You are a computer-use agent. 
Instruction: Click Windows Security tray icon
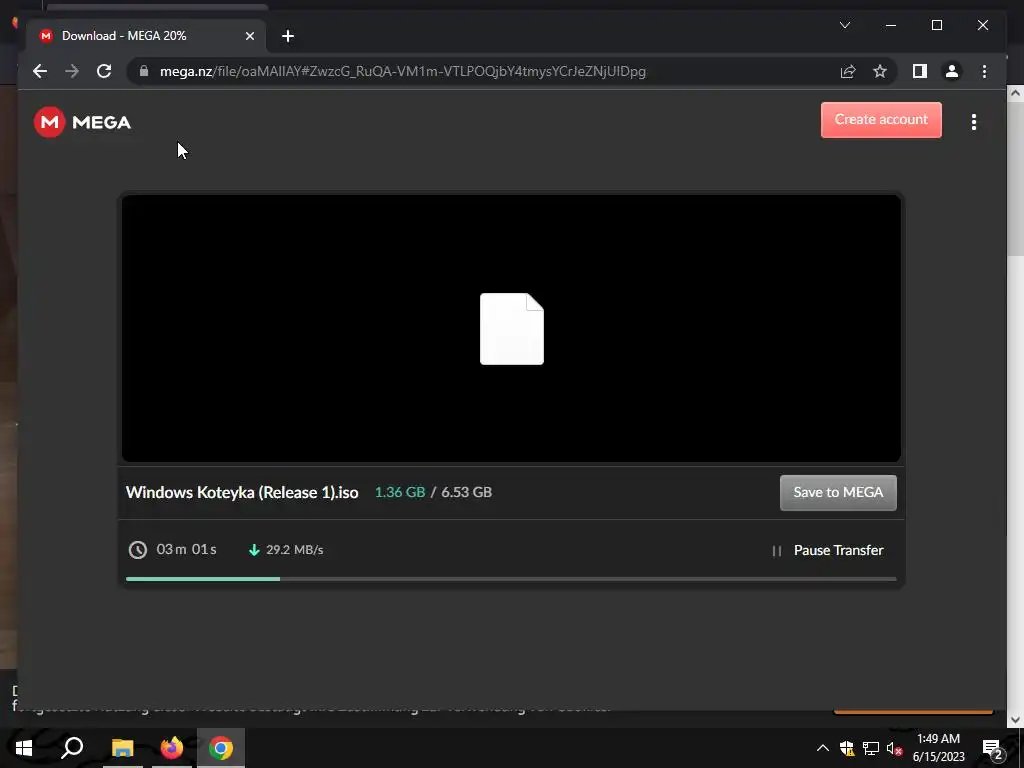(847, 748)
